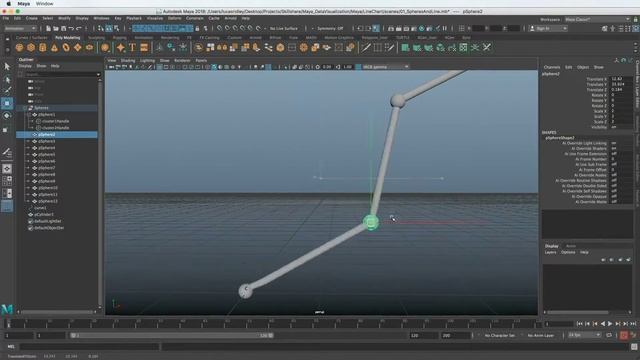Open the Modify menu
The image size is (640, 360).
pyautogui.click(x=64, y=18)
